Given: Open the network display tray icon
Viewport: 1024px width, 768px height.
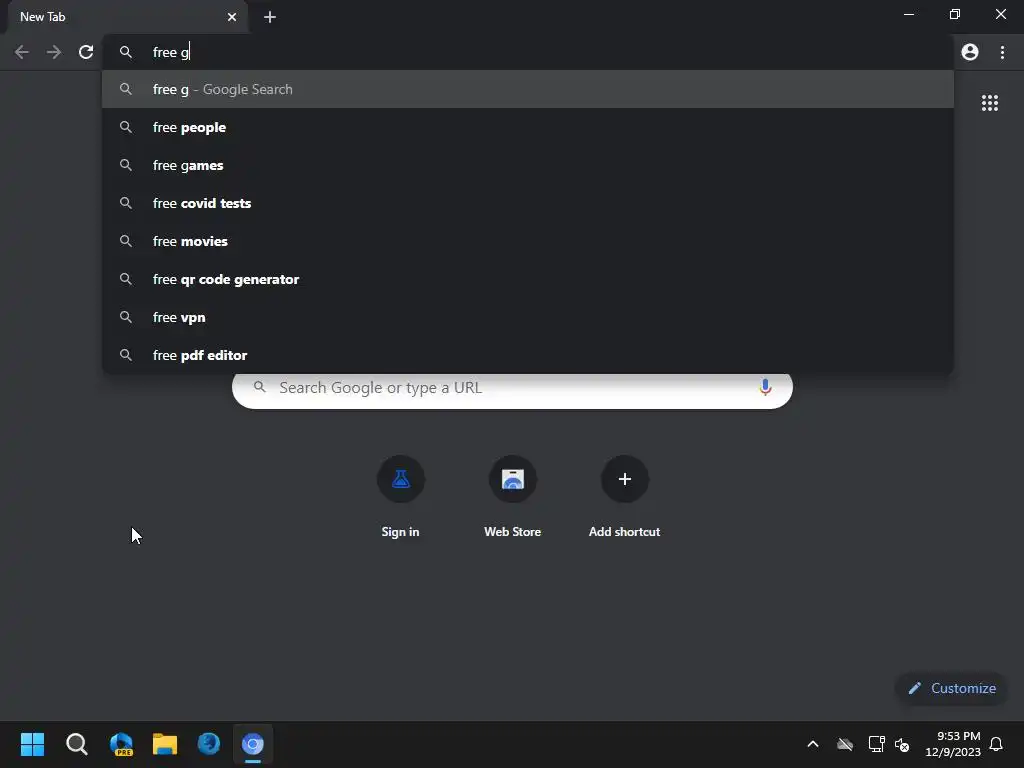Looking at the screenshot, I should 876,744.
